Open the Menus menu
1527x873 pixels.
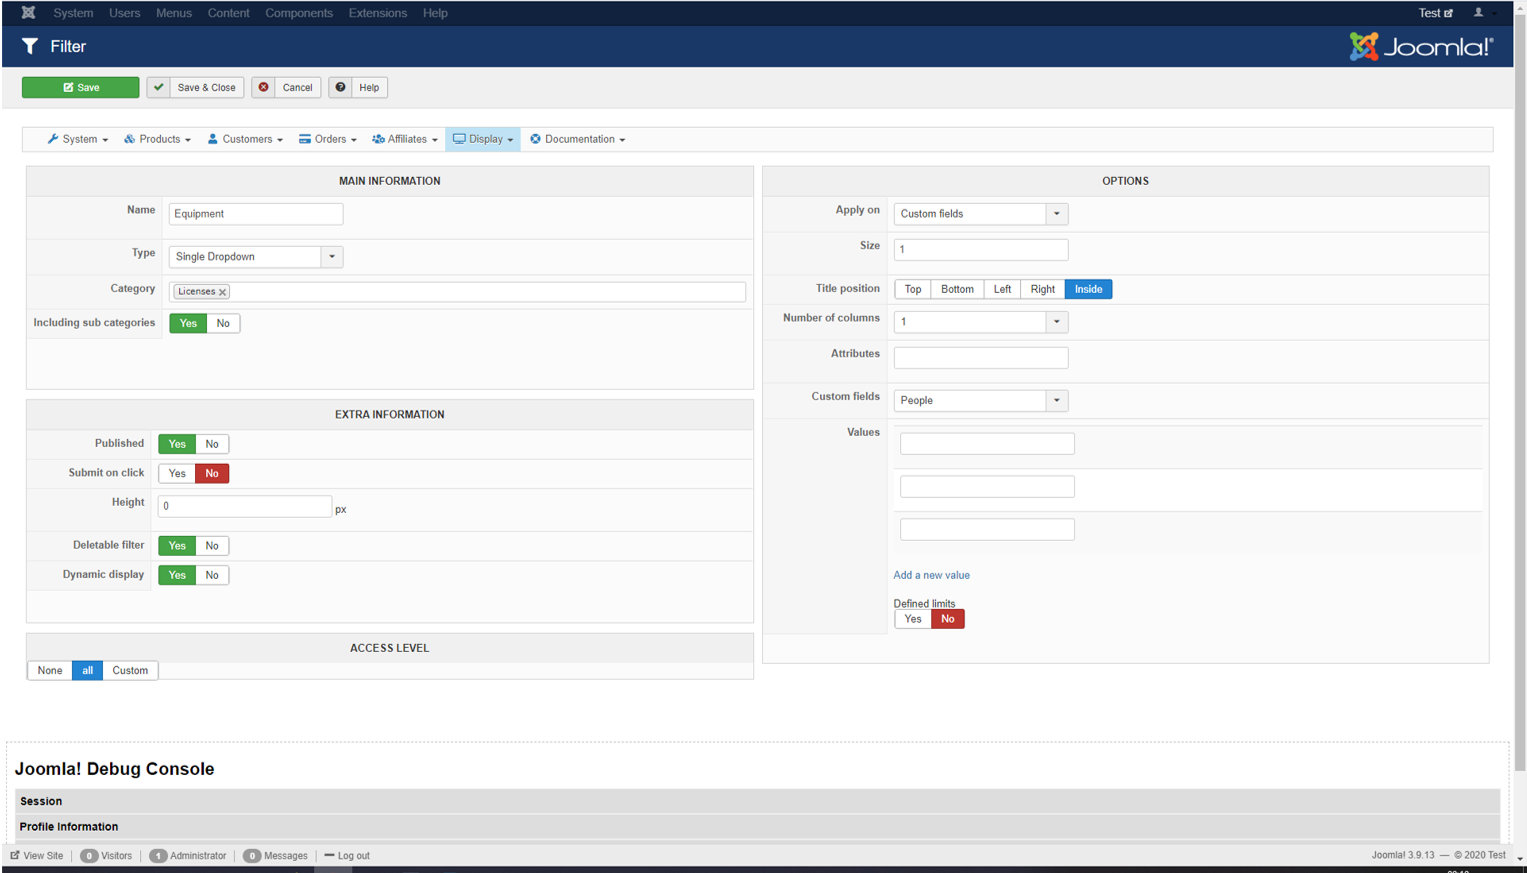coord(174,13)
